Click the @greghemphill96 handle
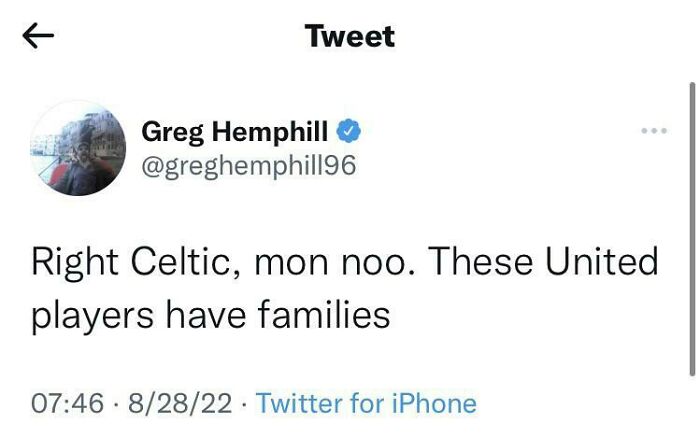The width and height of the screenshot is (700, 437). click(x=249, y=164)
